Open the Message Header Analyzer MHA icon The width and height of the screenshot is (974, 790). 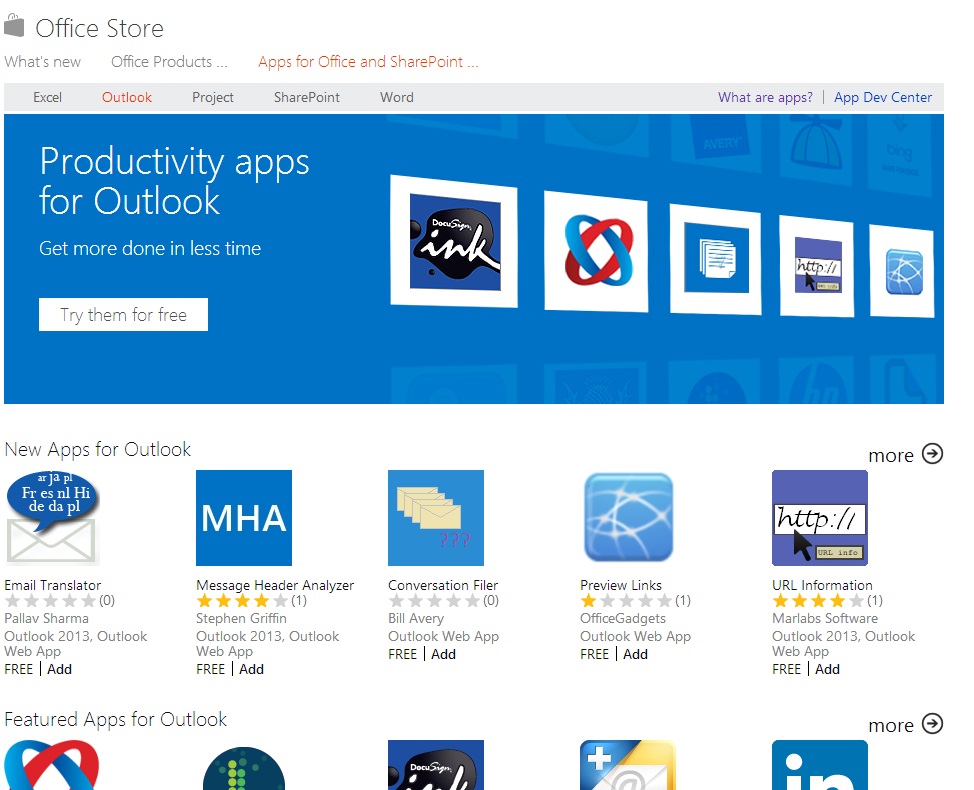244,518
